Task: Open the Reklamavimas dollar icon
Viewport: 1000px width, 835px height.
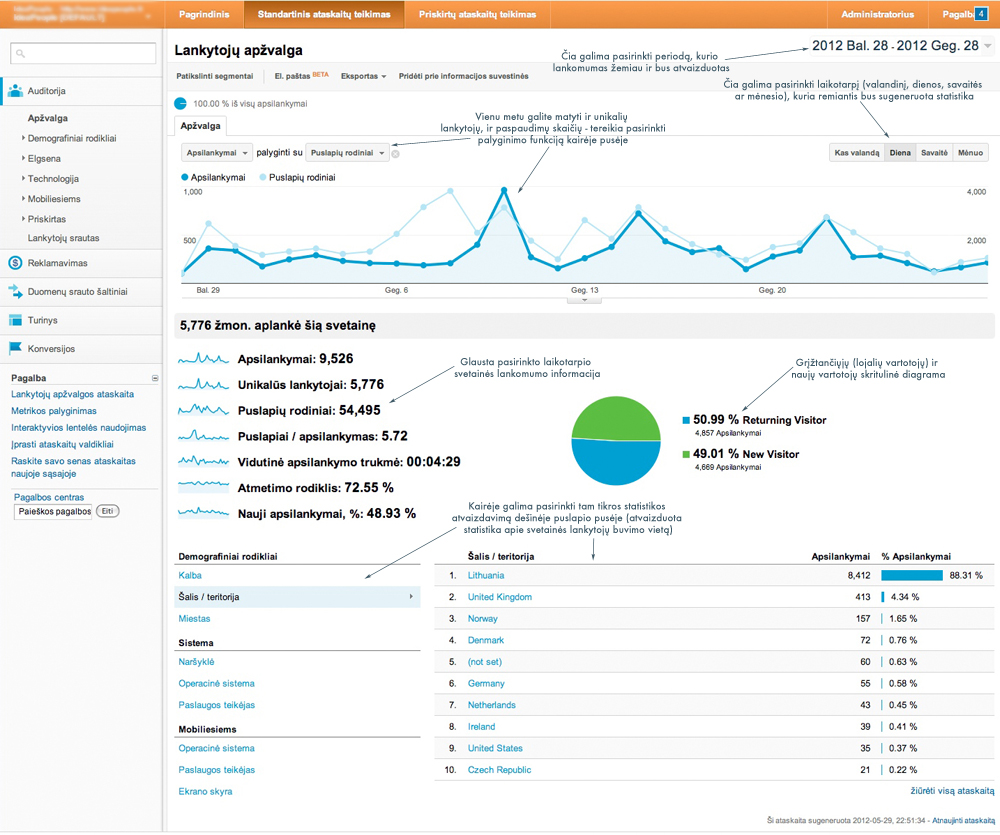Action: pos(15,263)
